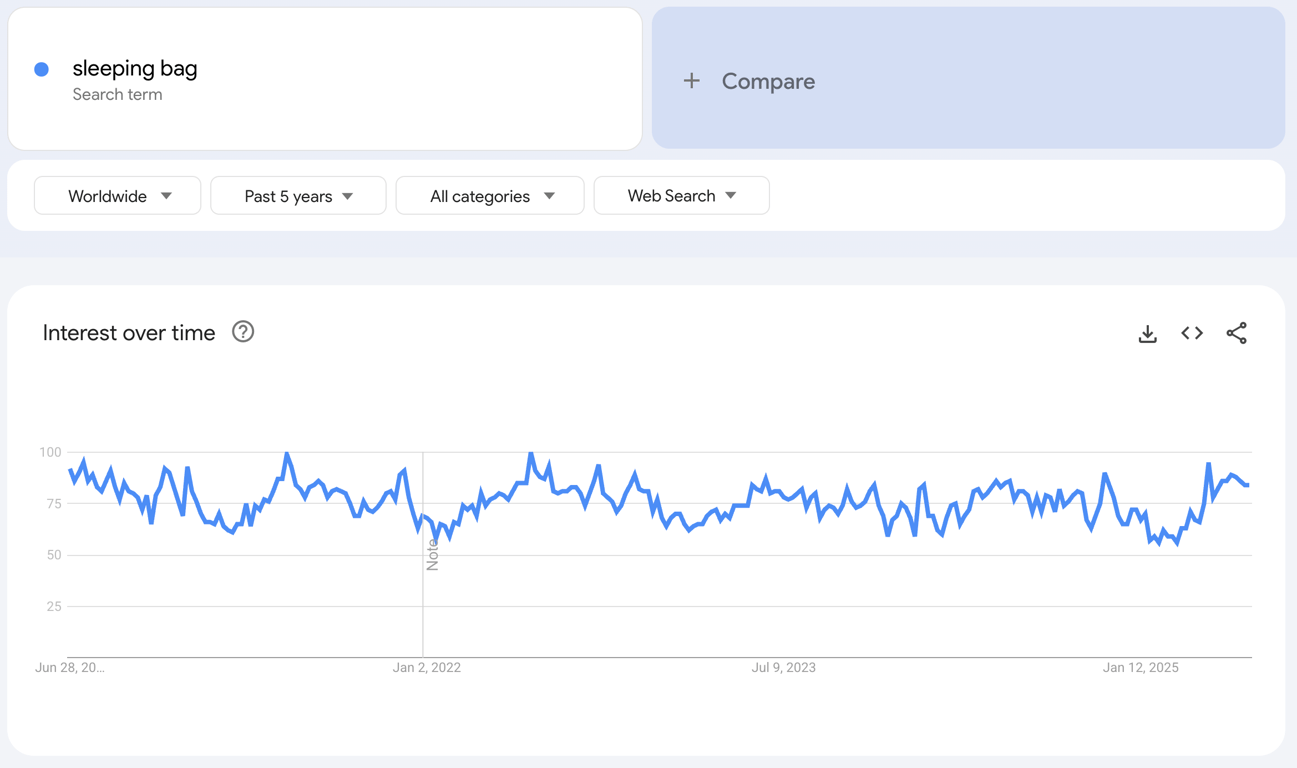This screenshot has width=1297, height=768.
Task: Click the help icon next to Interest over time
Action: (242, 332)
